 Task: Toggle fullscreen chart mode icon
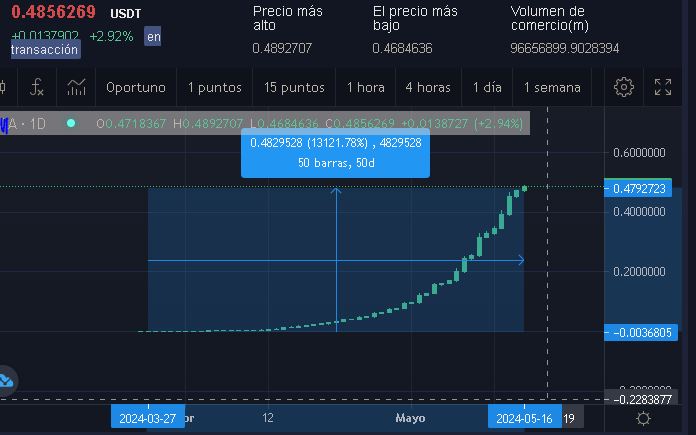click(x=663, y=87)
